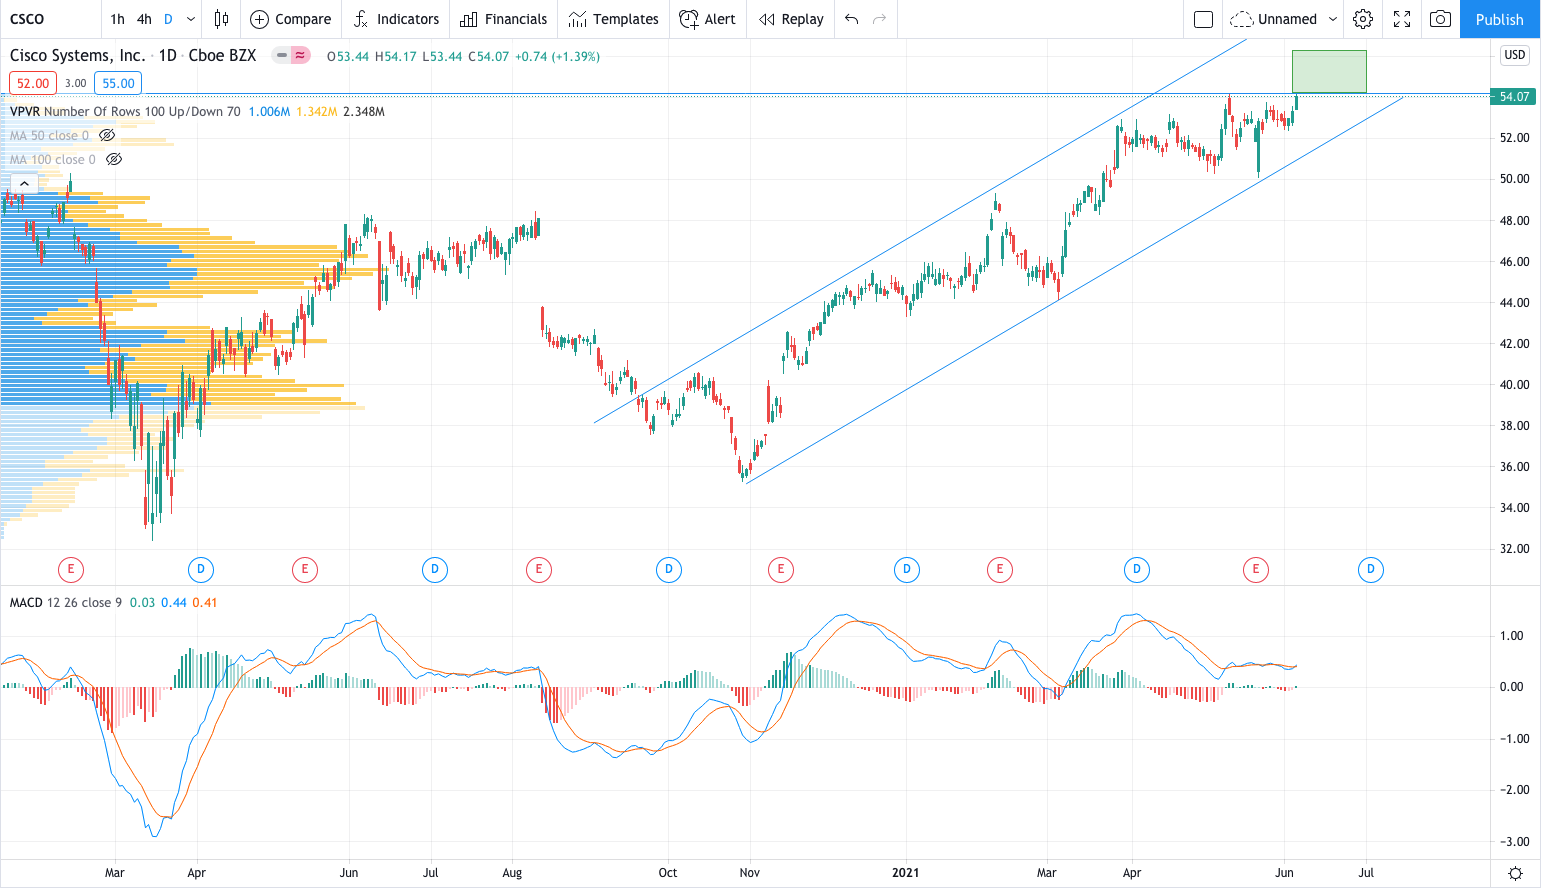The height and width of the screenshot is (888, 1541).
Task: Click the dividend marker above the Oct label
Action: coord(669,570)
